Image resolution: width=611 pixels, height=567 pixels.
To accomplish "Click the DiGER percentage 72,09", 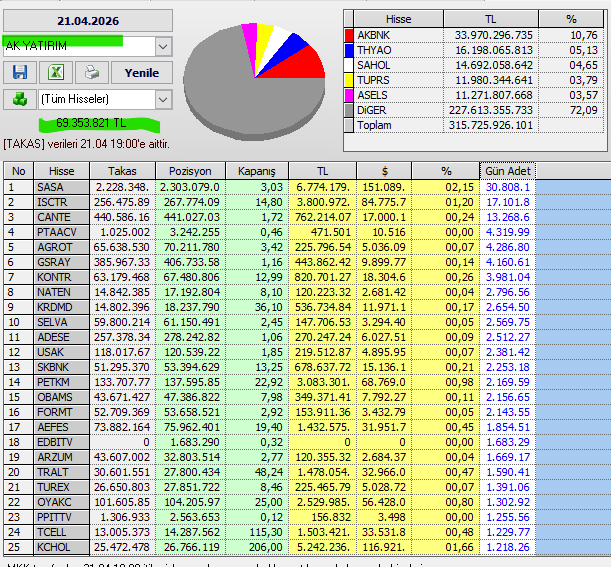I will (583, 110).
